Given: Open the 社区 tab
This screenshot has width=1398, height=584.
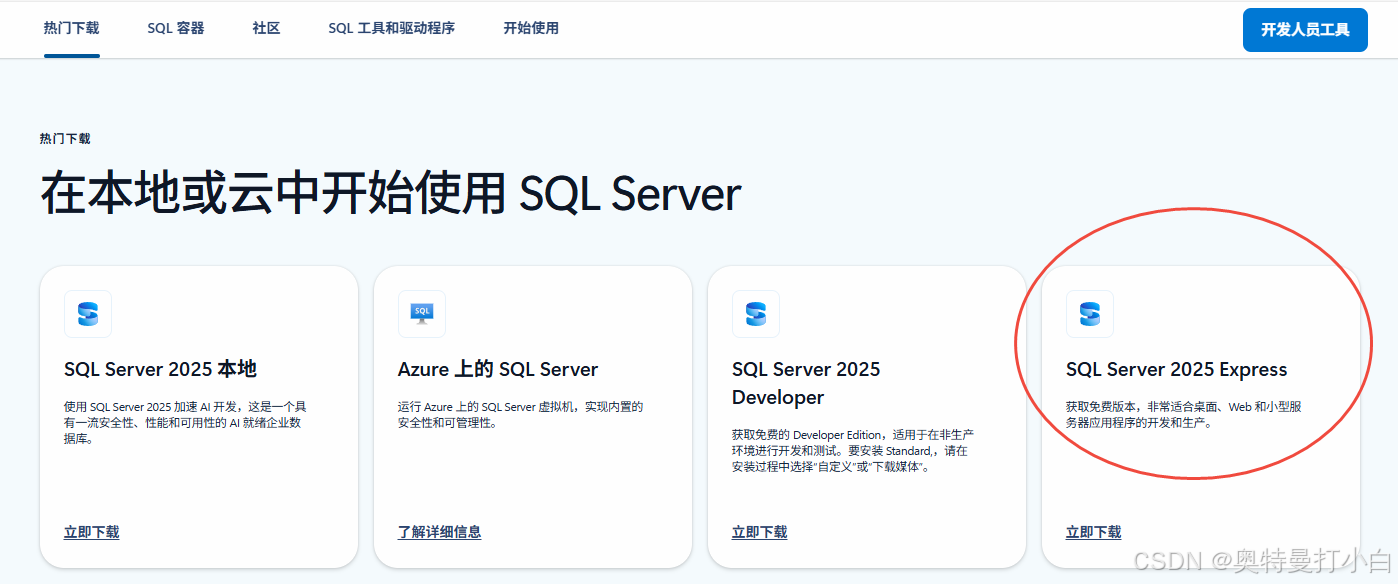Looking at the screenshot, I should point(266,28).
